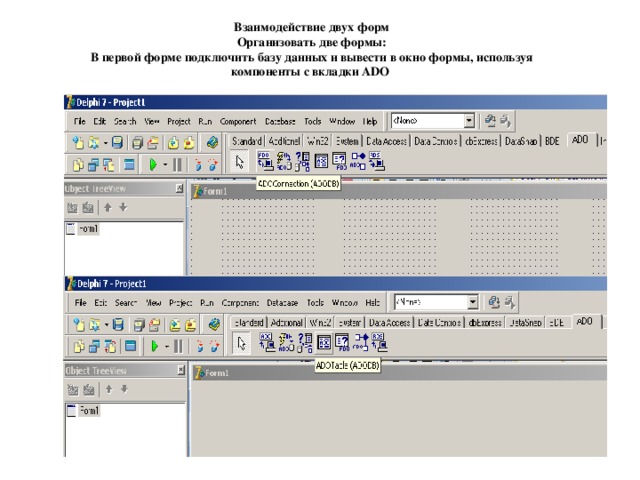Click Add file to project icon, upper window
This screenshot has width=640, height=480.
(173, 142)
